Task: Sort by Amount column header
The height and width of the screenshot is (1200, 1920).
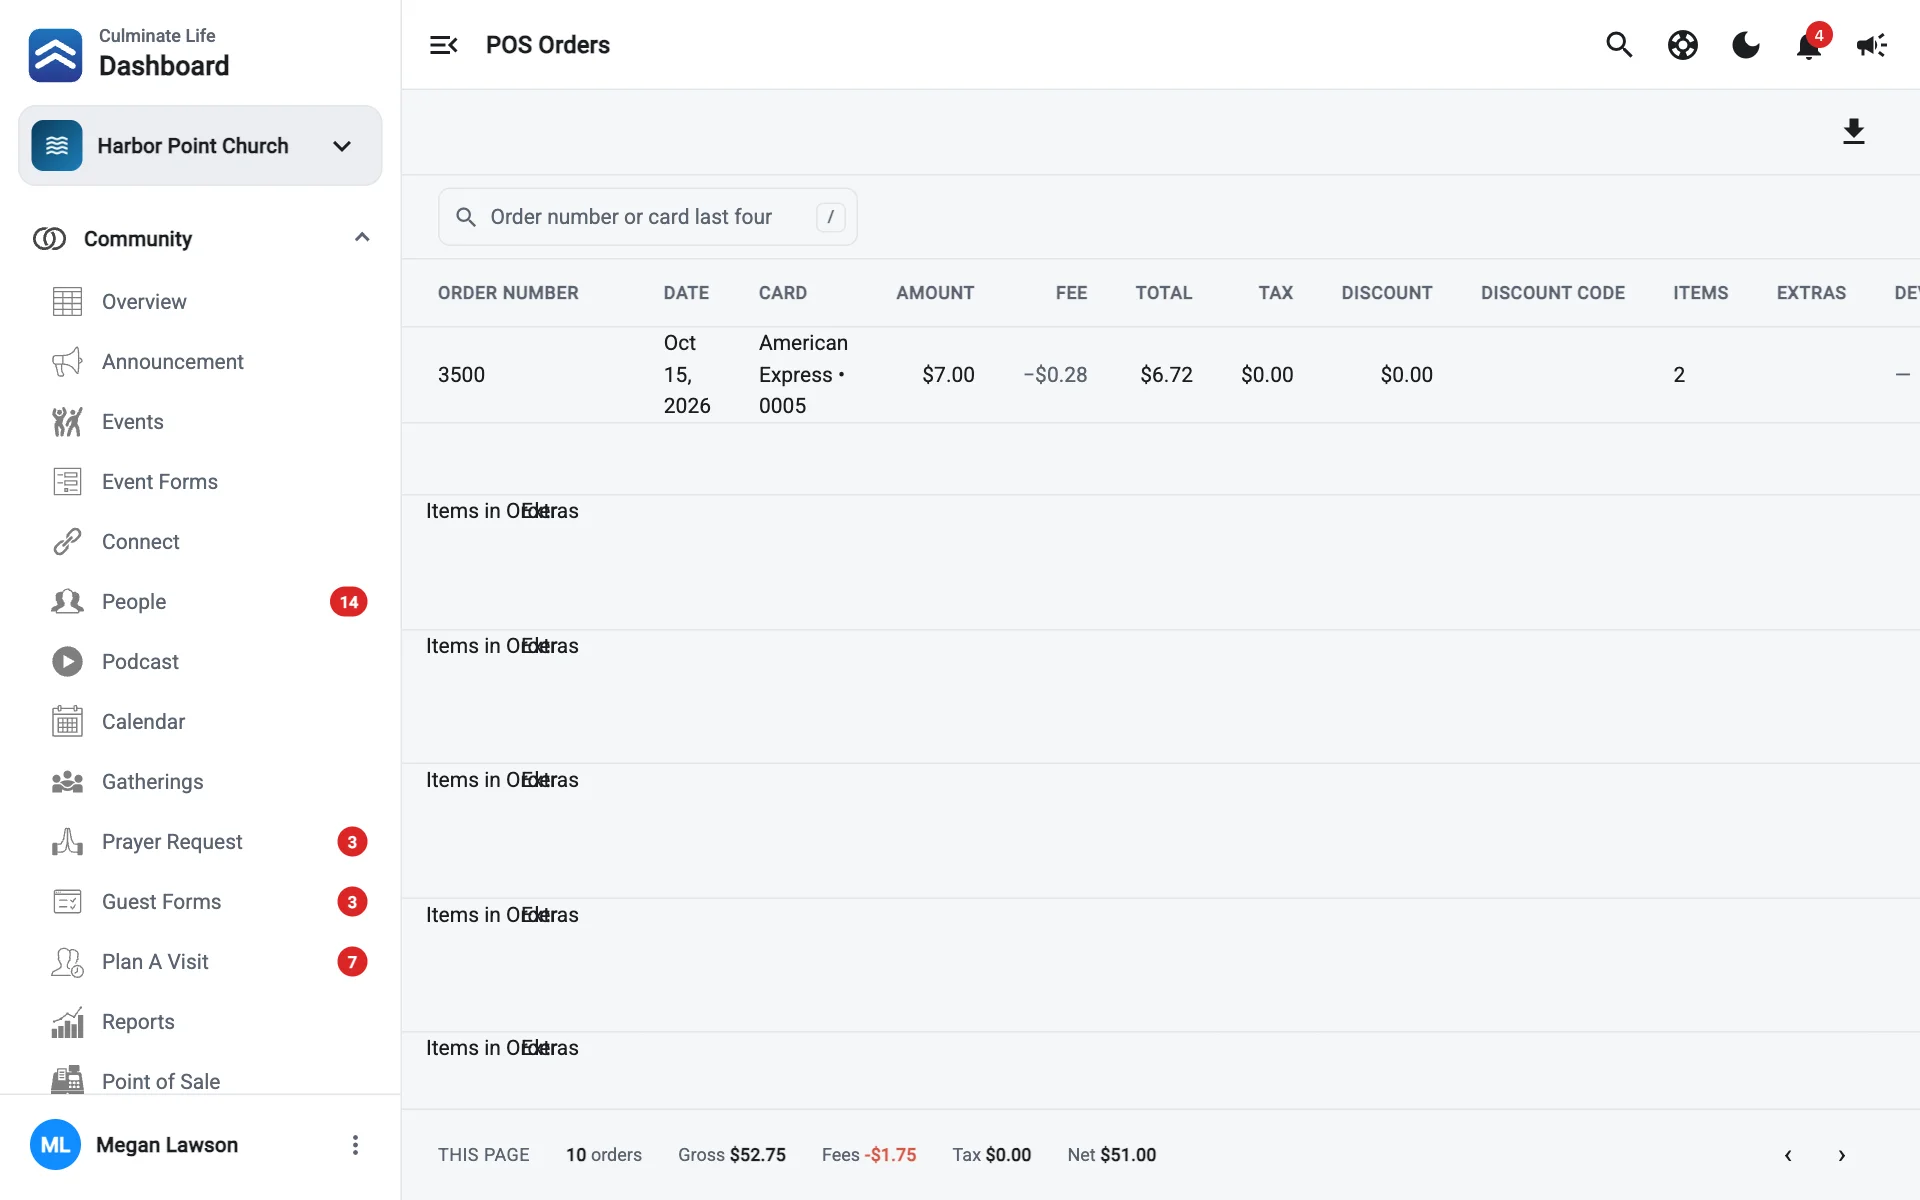Action: click(935, 293)
